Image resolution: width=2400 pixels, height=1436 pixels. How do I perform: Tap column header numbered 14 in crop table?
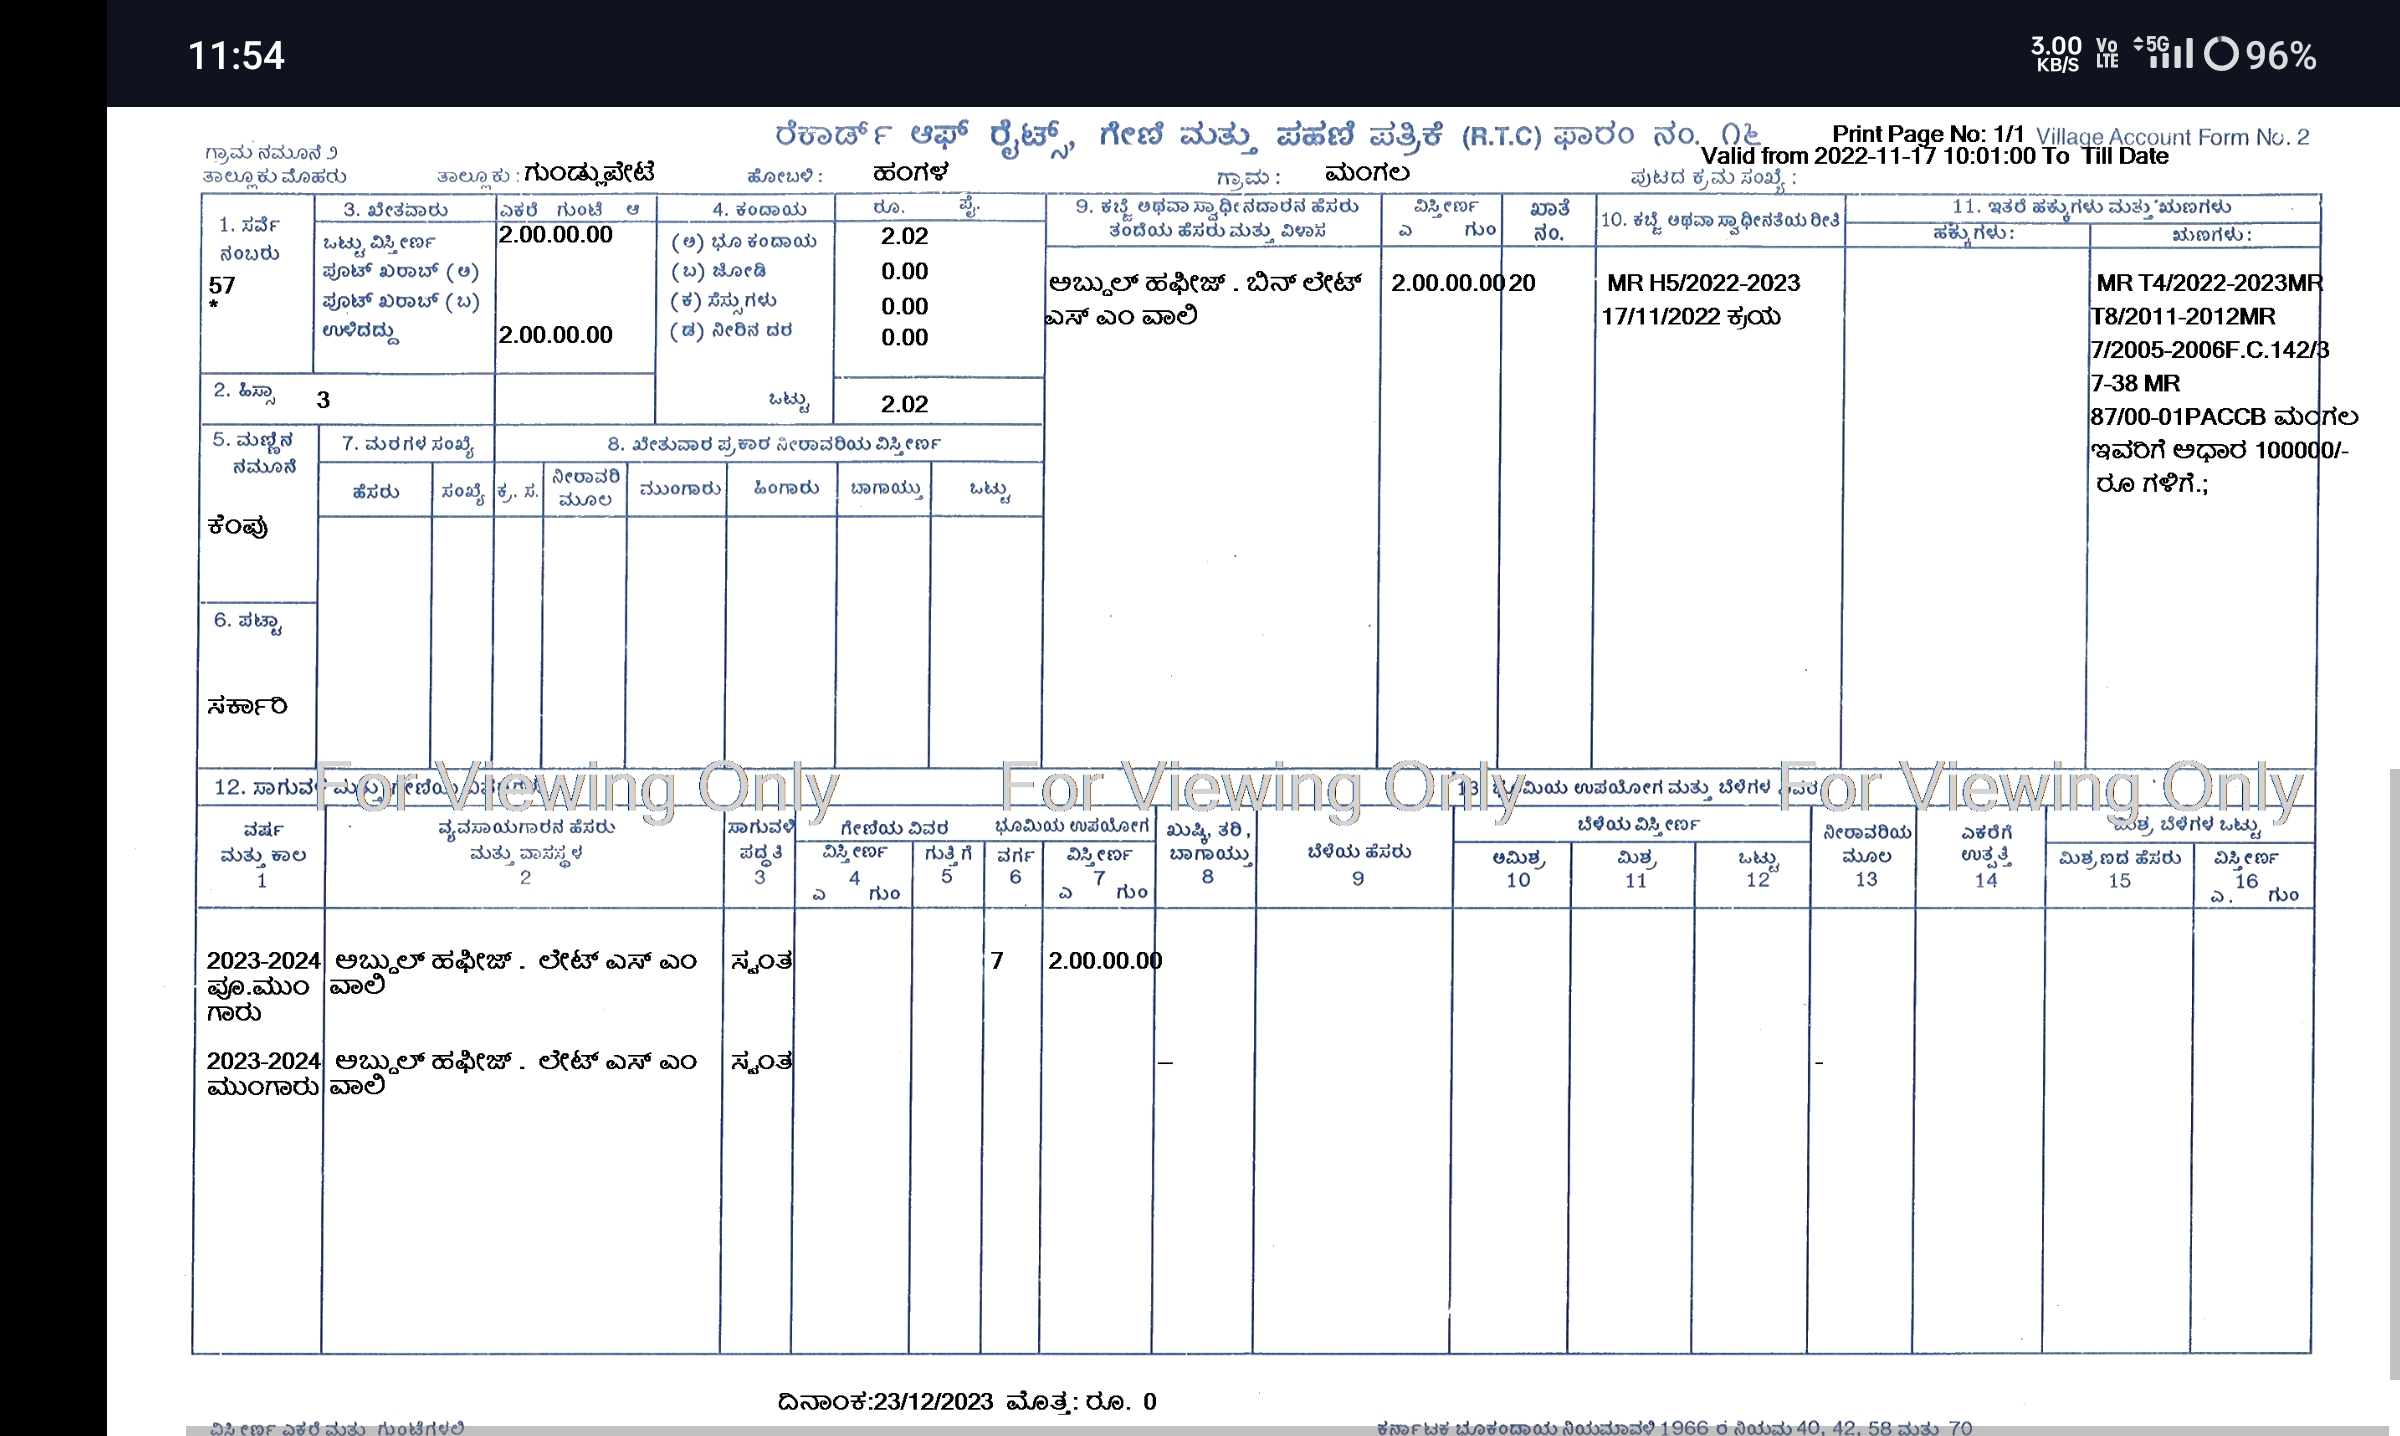(1986, 857)
